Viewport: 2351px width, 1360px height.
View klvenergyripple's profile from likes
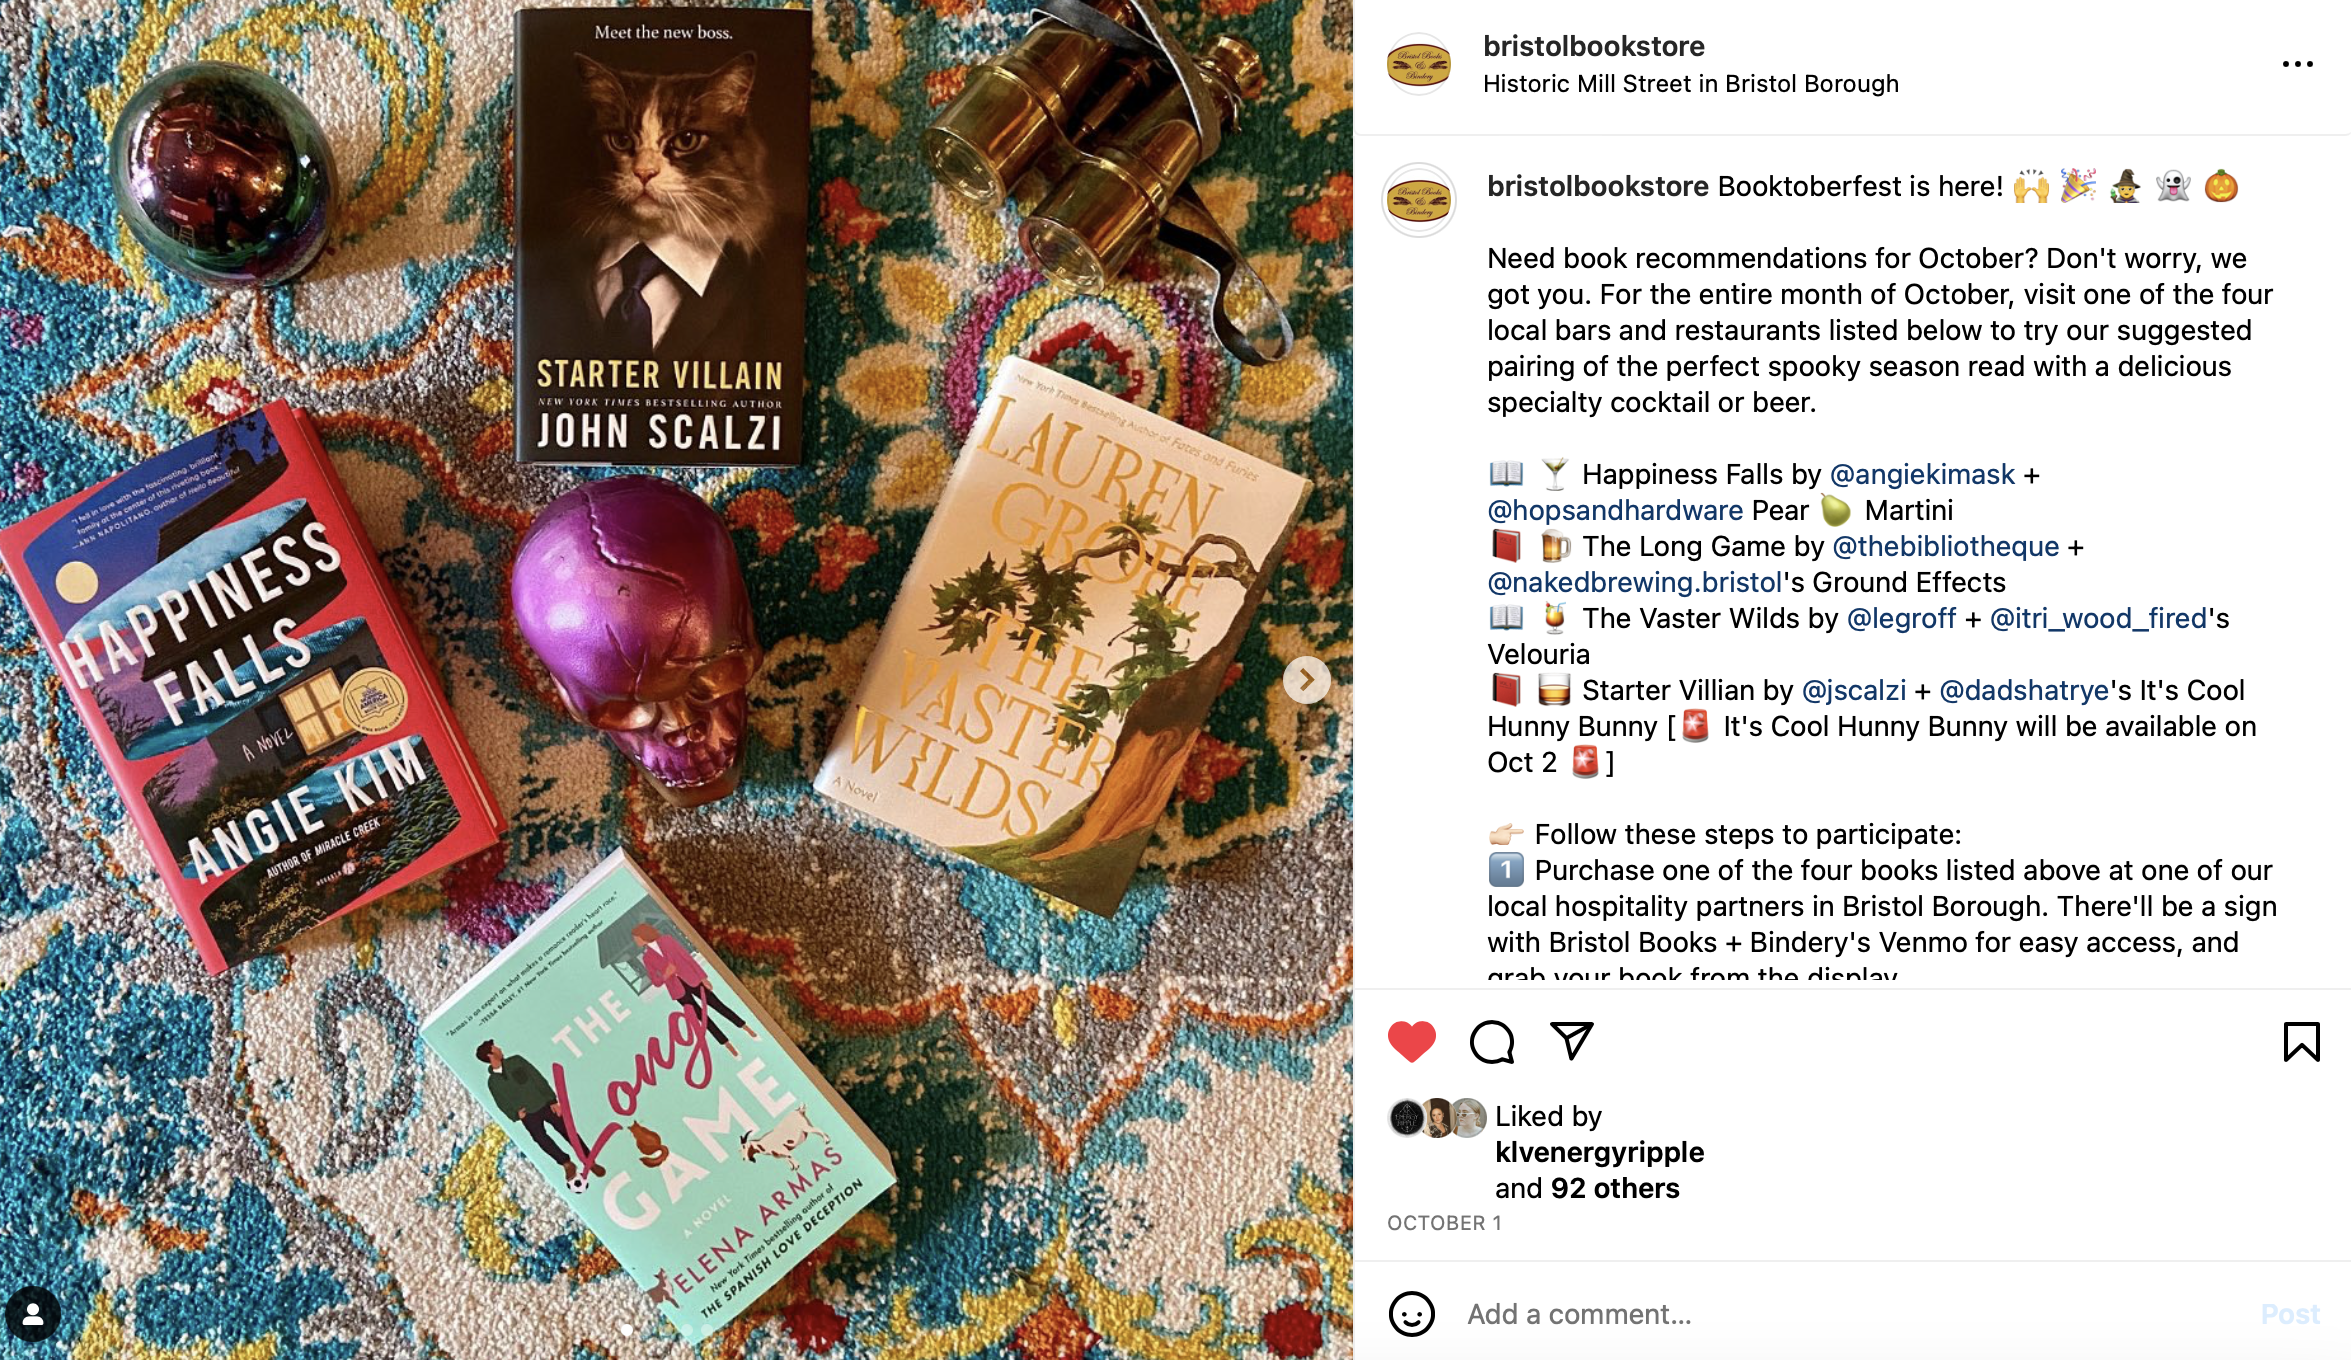[x=1599, y=1152]
